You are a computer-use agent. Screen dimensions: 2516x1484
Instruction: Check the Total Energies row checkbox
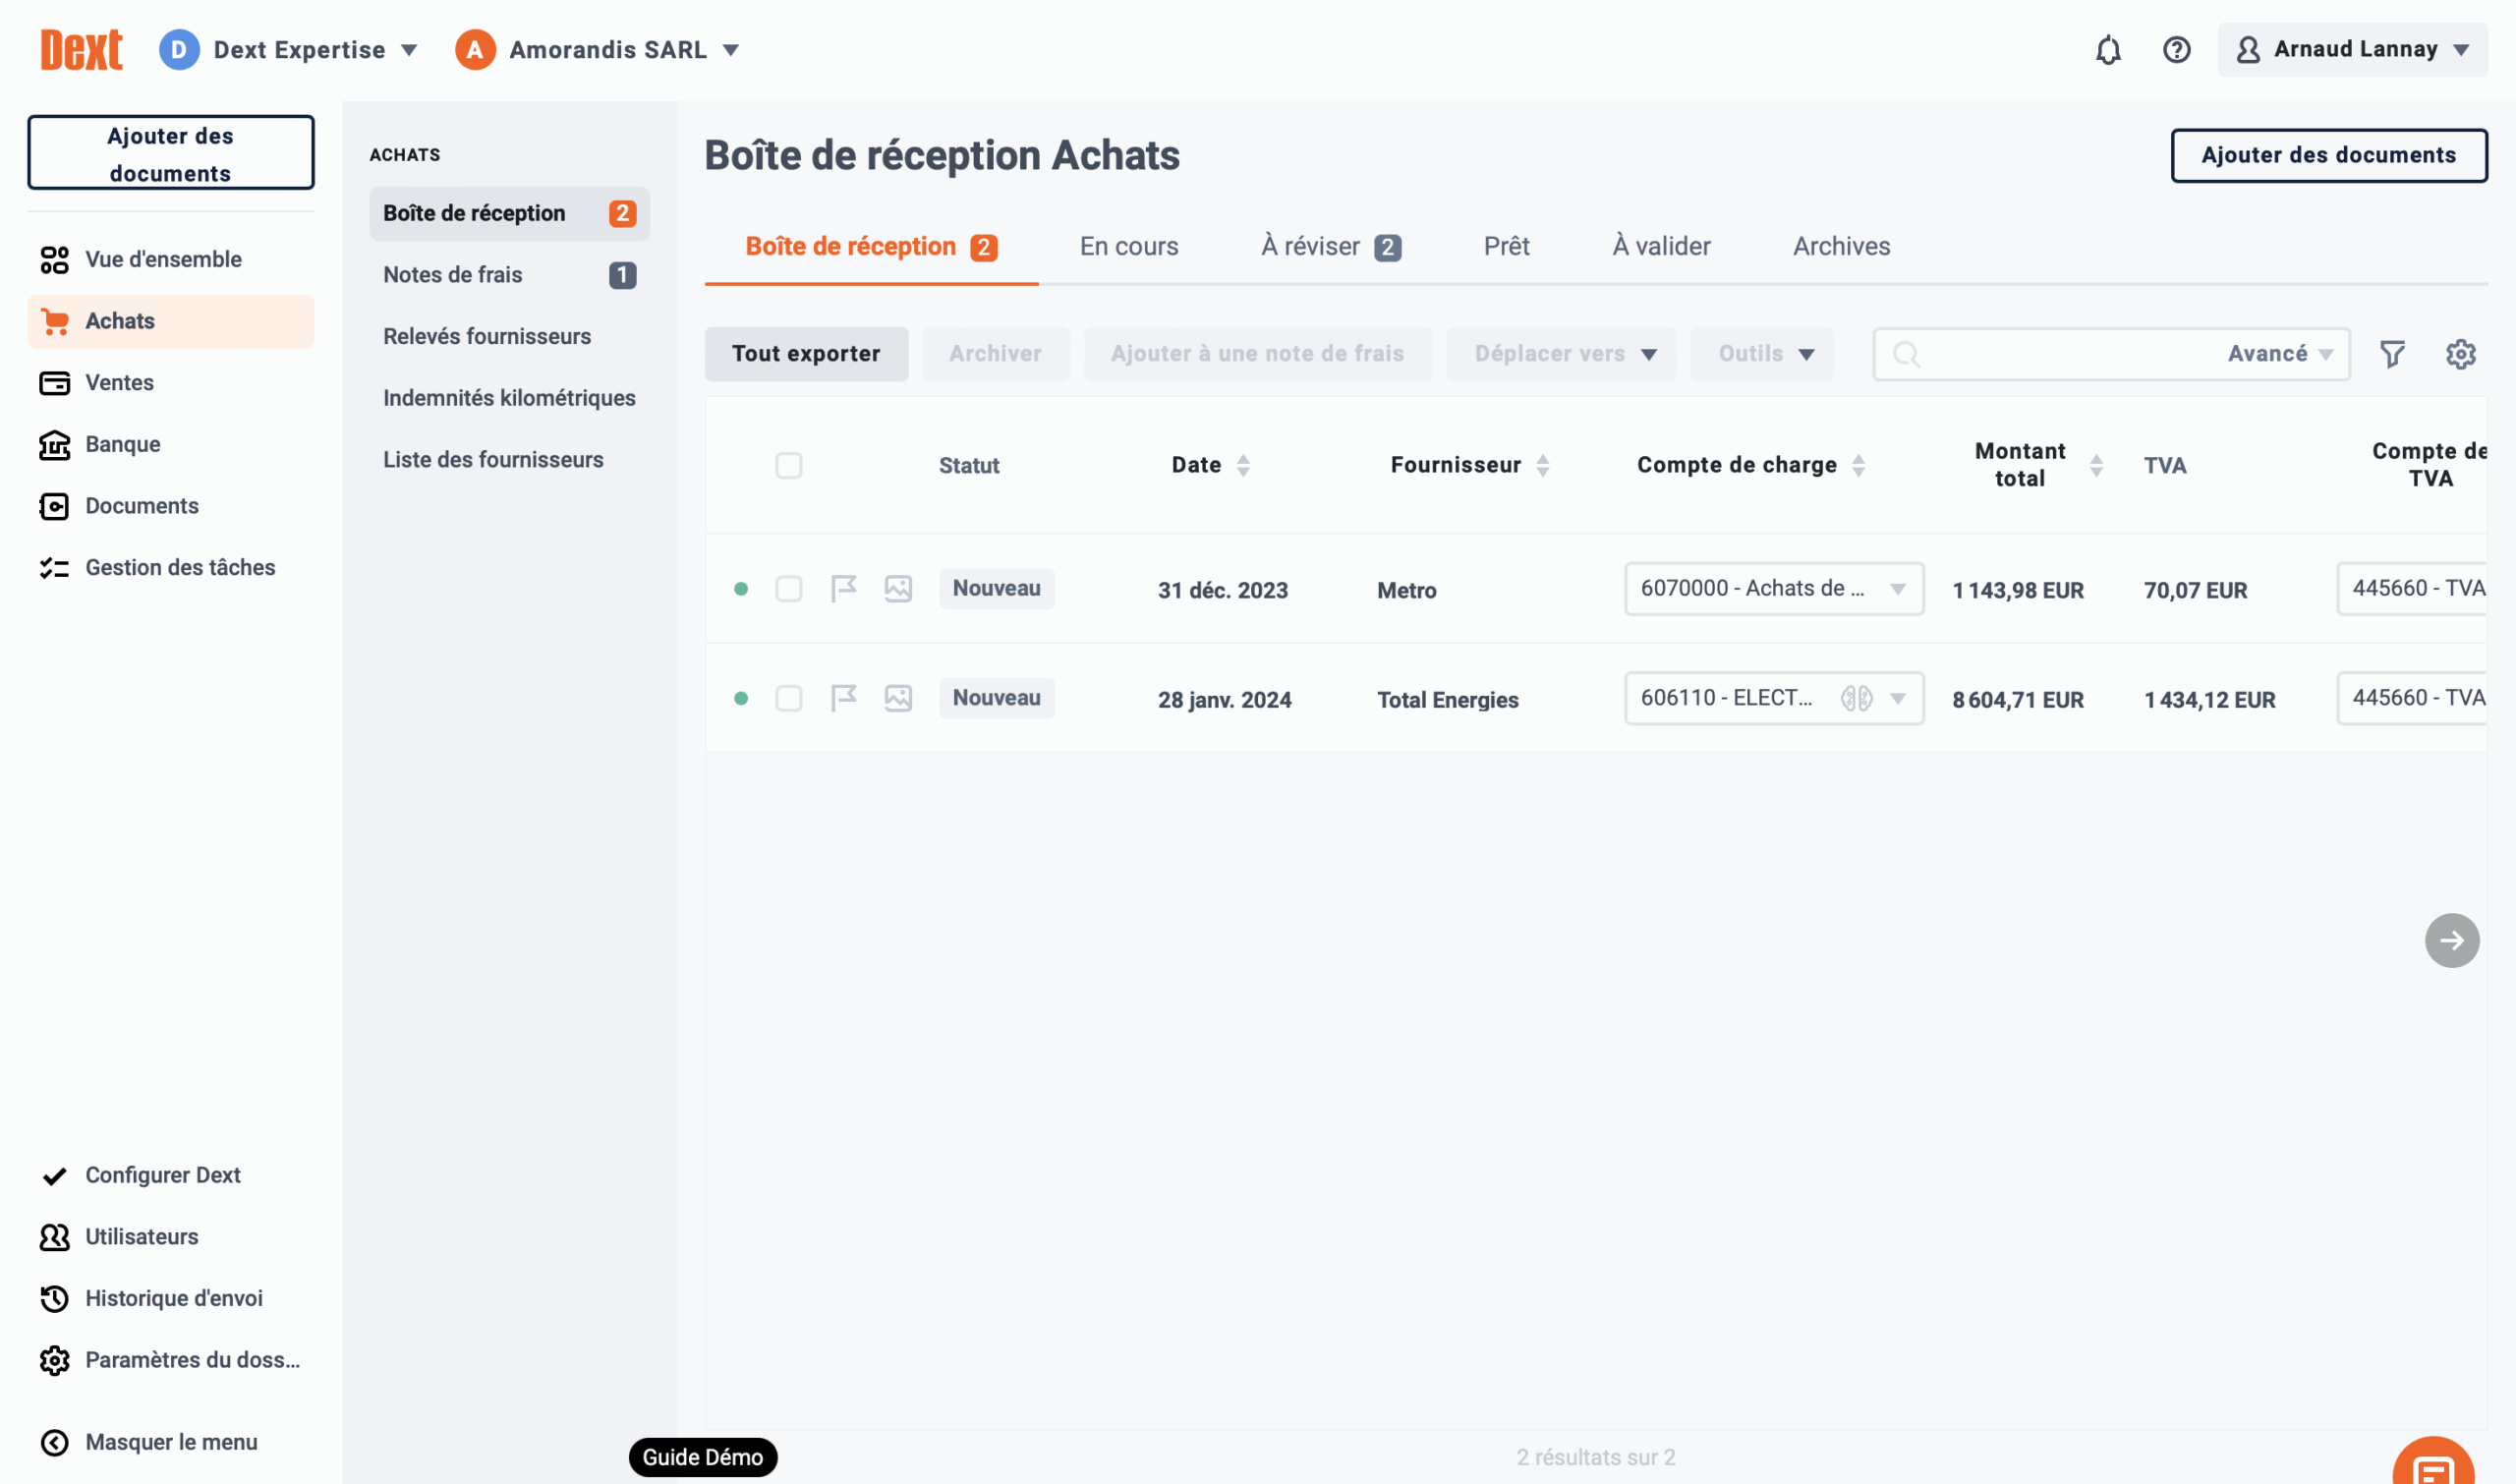click(788, 698)
